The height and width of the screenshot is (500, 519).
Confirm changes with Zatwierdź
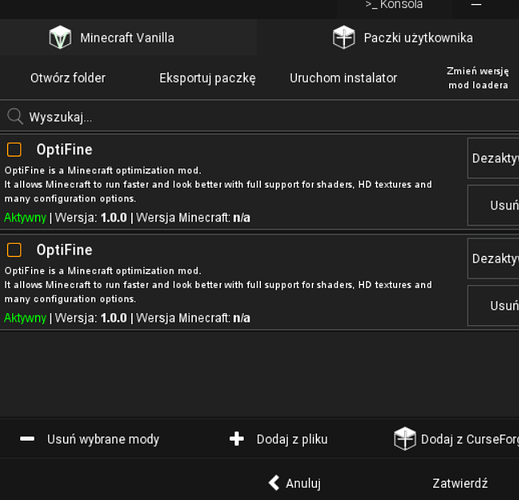click(x=460, y=483)
